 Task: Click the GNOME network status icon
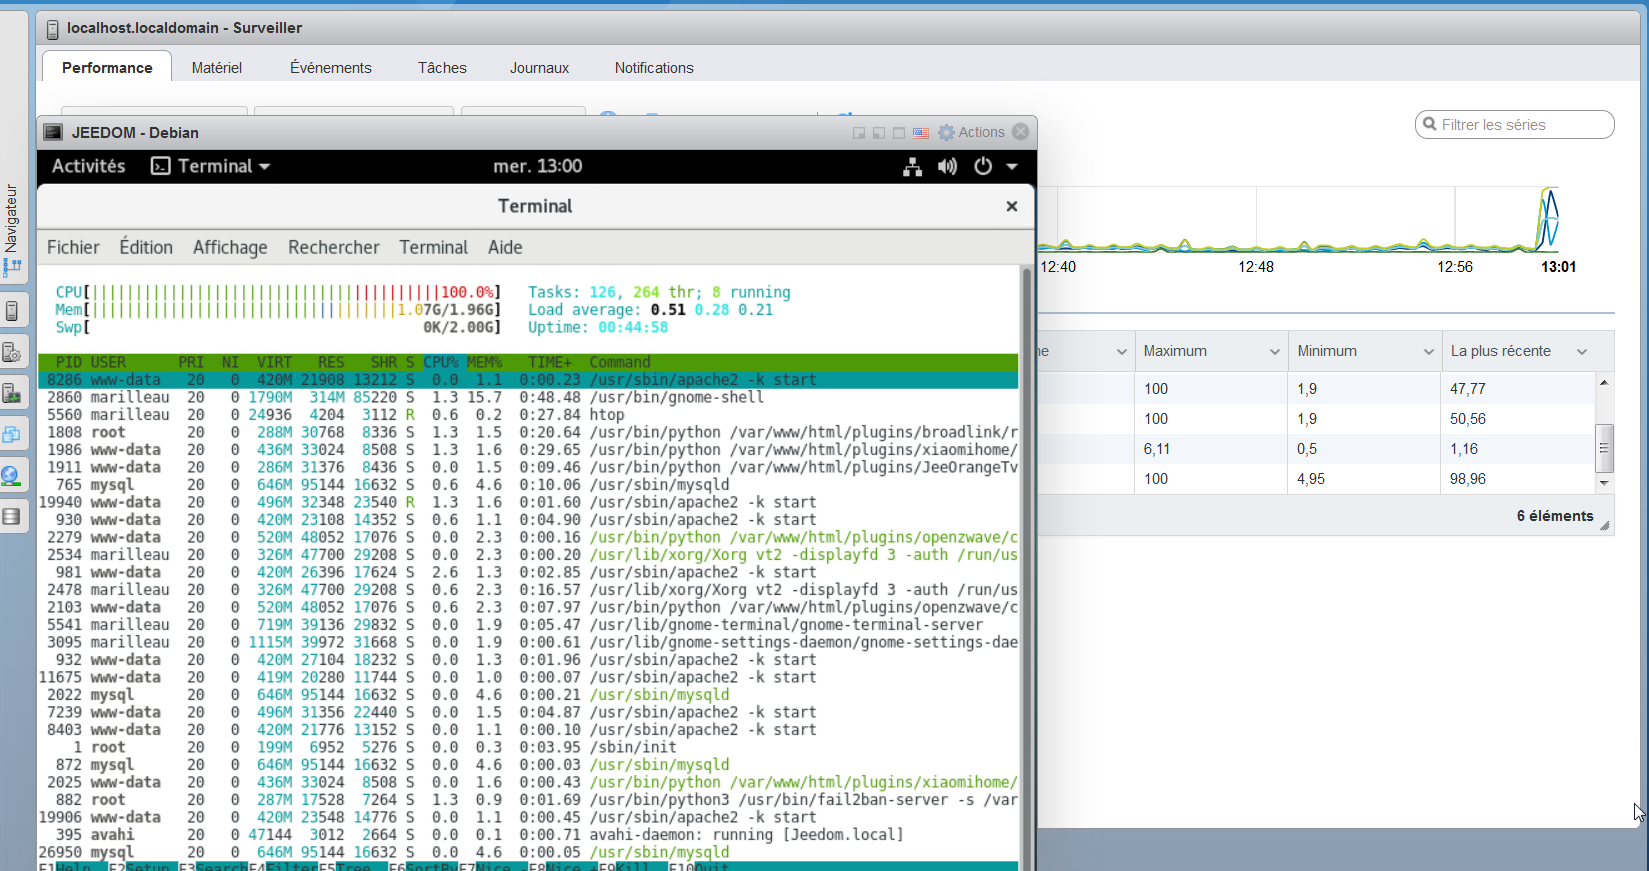[912, 167]
